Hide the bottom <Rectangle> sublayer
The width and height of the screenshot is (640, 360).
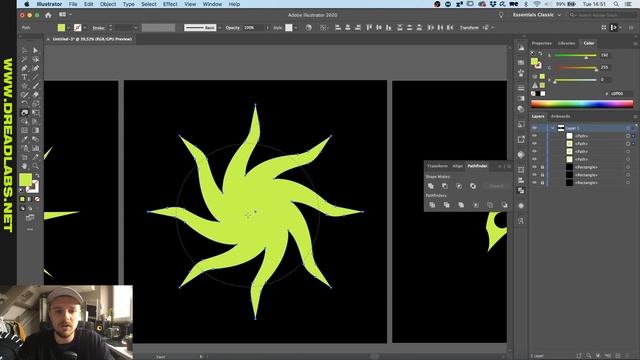pos(534,183)
